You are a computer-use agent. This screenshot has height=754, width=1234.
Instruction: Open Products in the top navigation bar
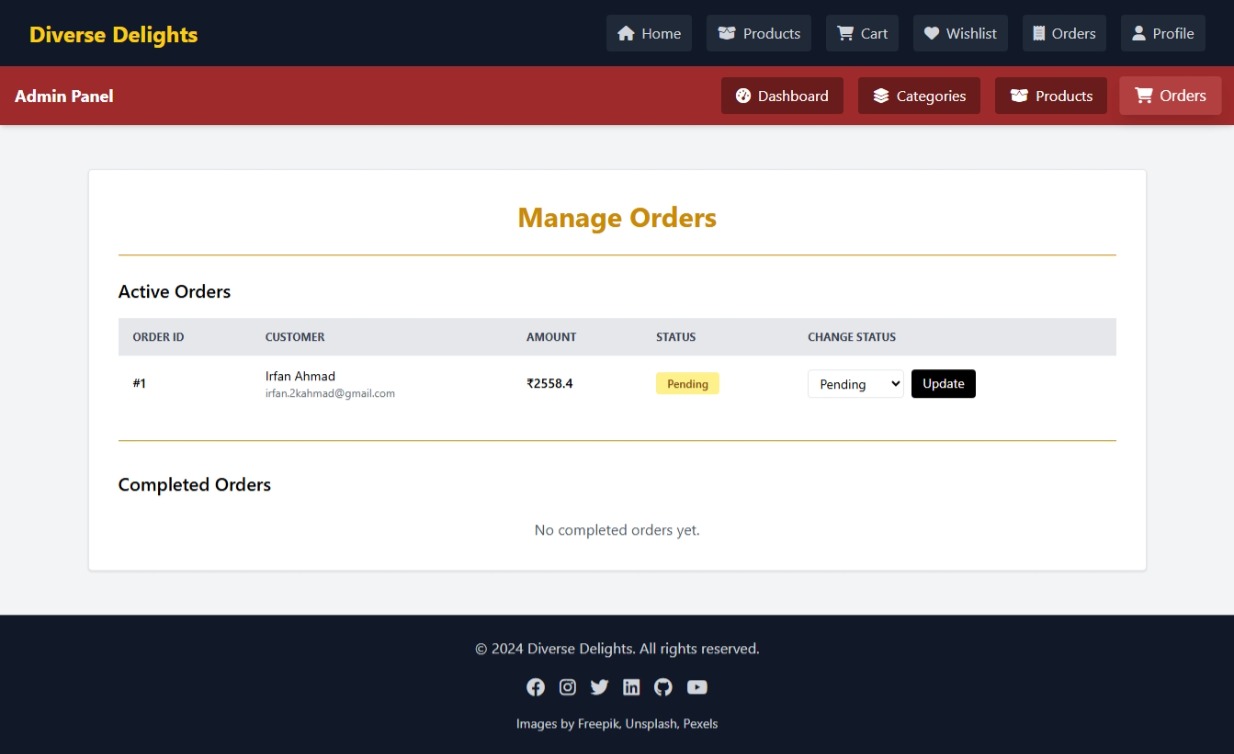pos(758,33)
